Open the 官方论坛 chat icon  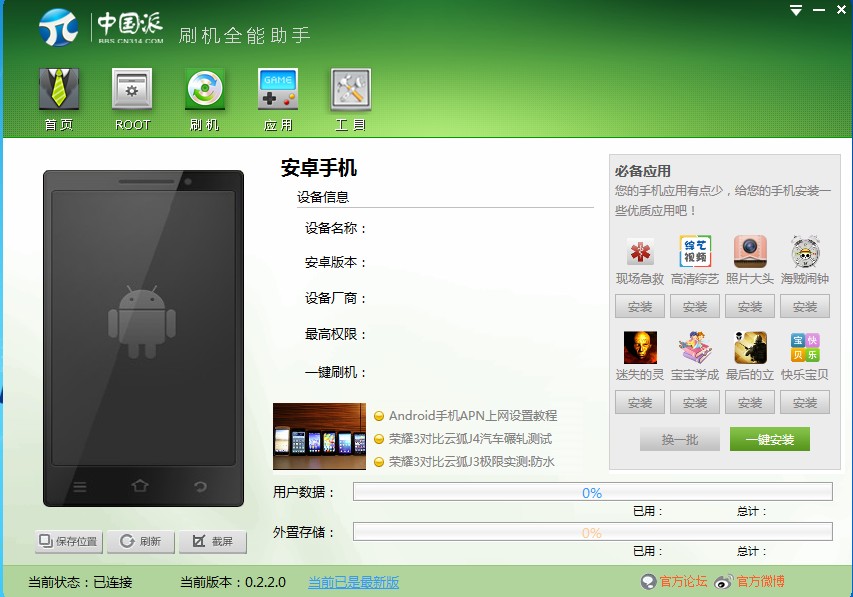coord(648,582)
